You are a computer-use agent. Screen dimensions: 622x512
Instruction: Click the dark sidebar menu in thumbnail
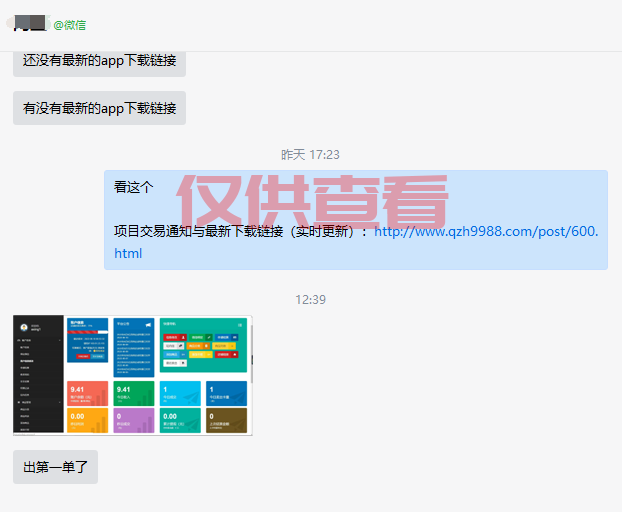coord(37,390)
